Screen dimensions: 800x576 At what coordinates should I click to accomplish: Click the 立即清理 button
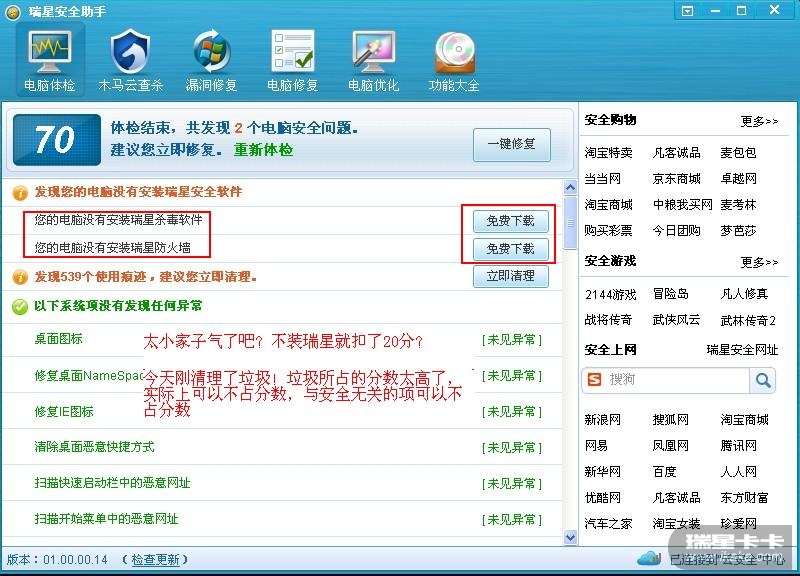[x=511, y=276]
